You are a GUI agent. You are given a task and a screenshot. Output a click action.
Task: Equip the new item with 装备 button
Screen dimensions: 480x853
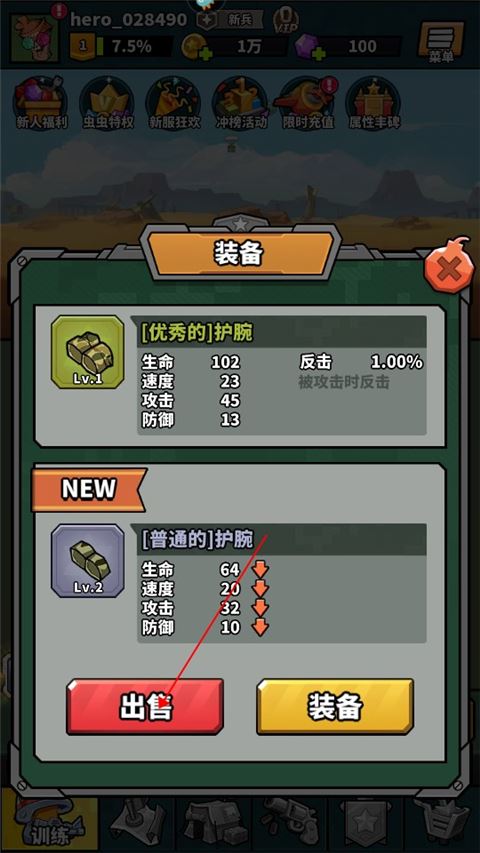pos(335,706)
